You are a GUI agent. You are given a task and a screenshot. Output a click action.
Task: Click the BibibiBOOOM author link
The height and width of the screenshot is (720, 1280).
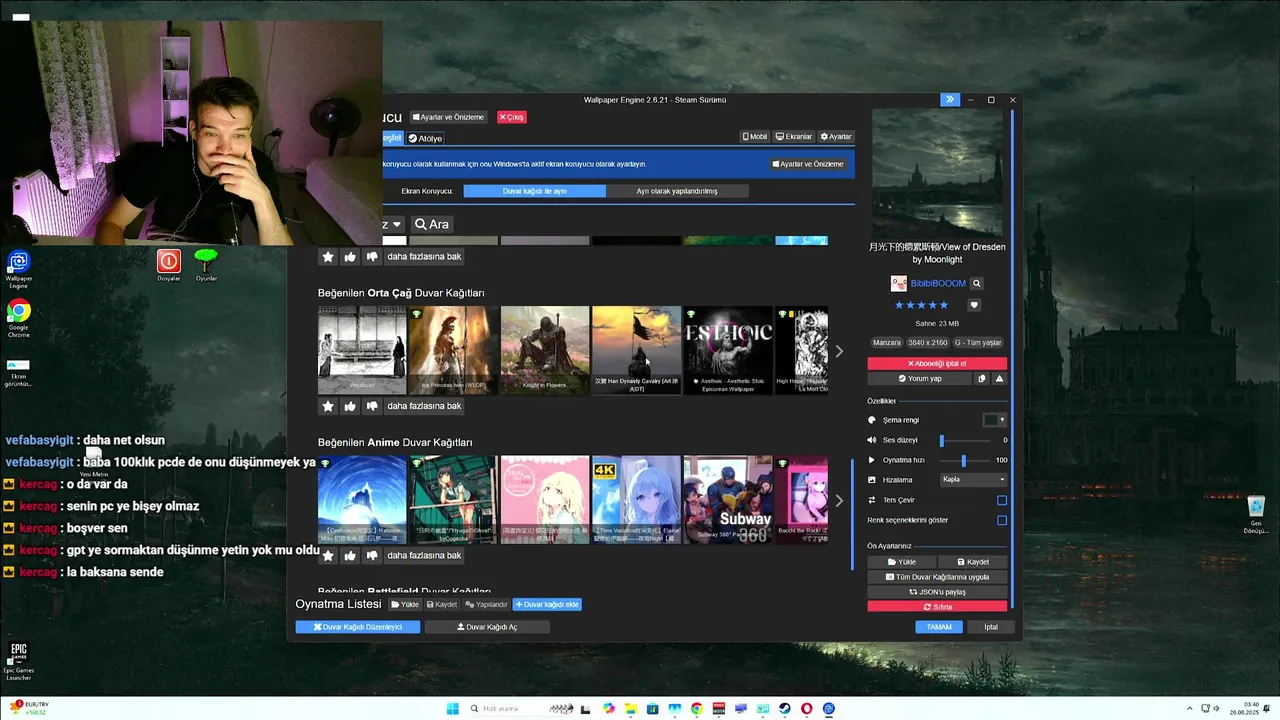pos(938,284)
